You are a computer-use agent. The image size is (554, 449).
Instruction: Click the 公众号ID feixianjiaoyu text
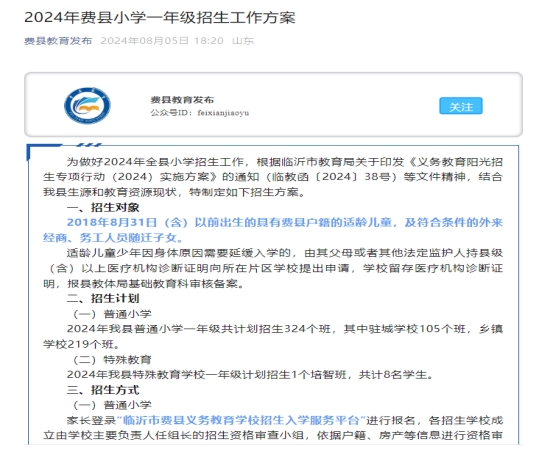pos(200,113)
